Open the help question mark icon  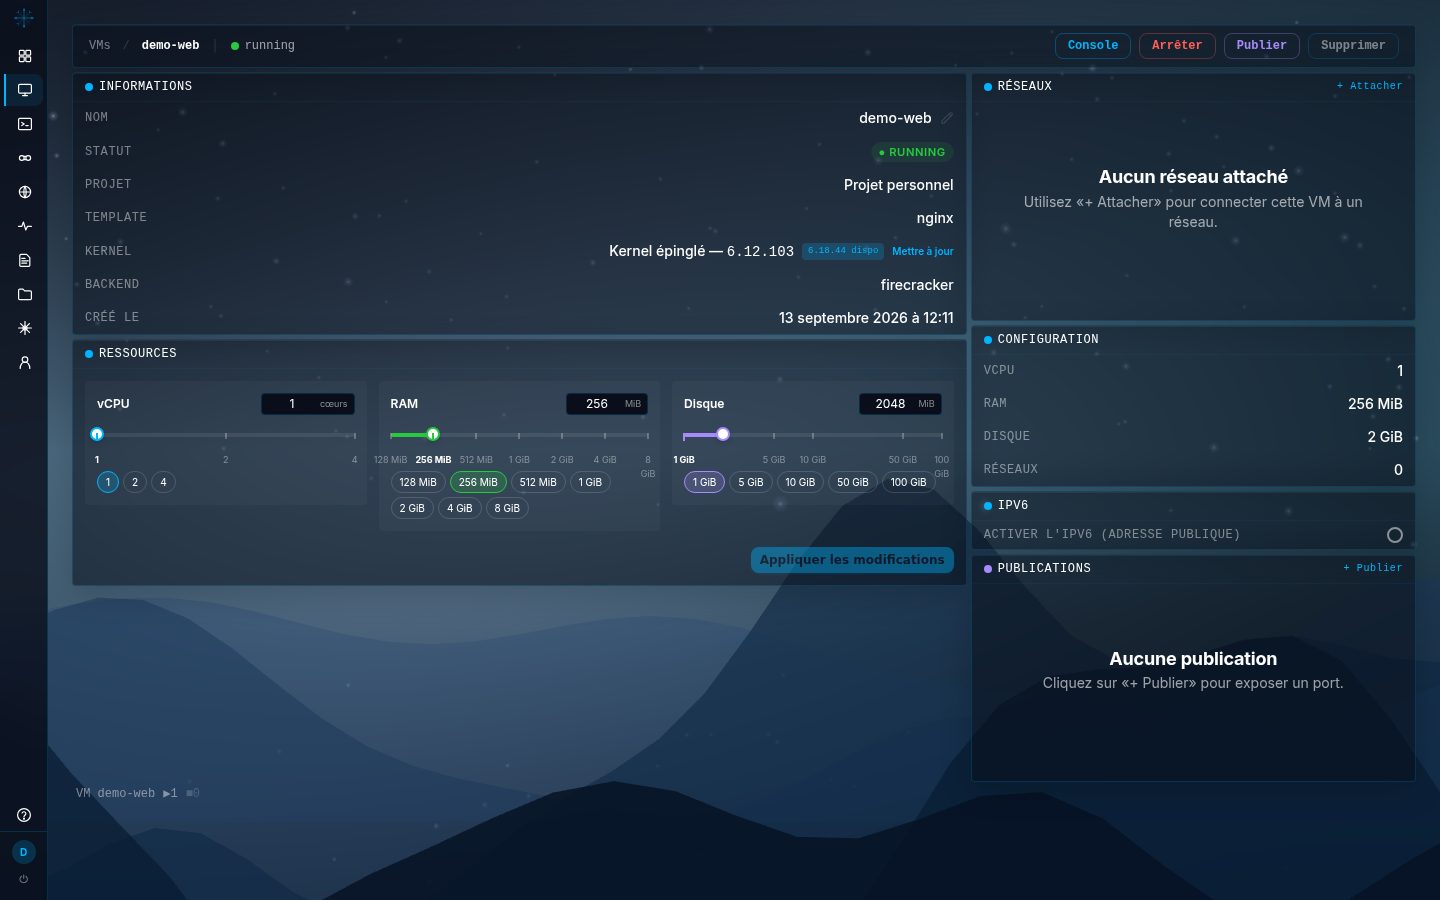[x=24, y=815]
